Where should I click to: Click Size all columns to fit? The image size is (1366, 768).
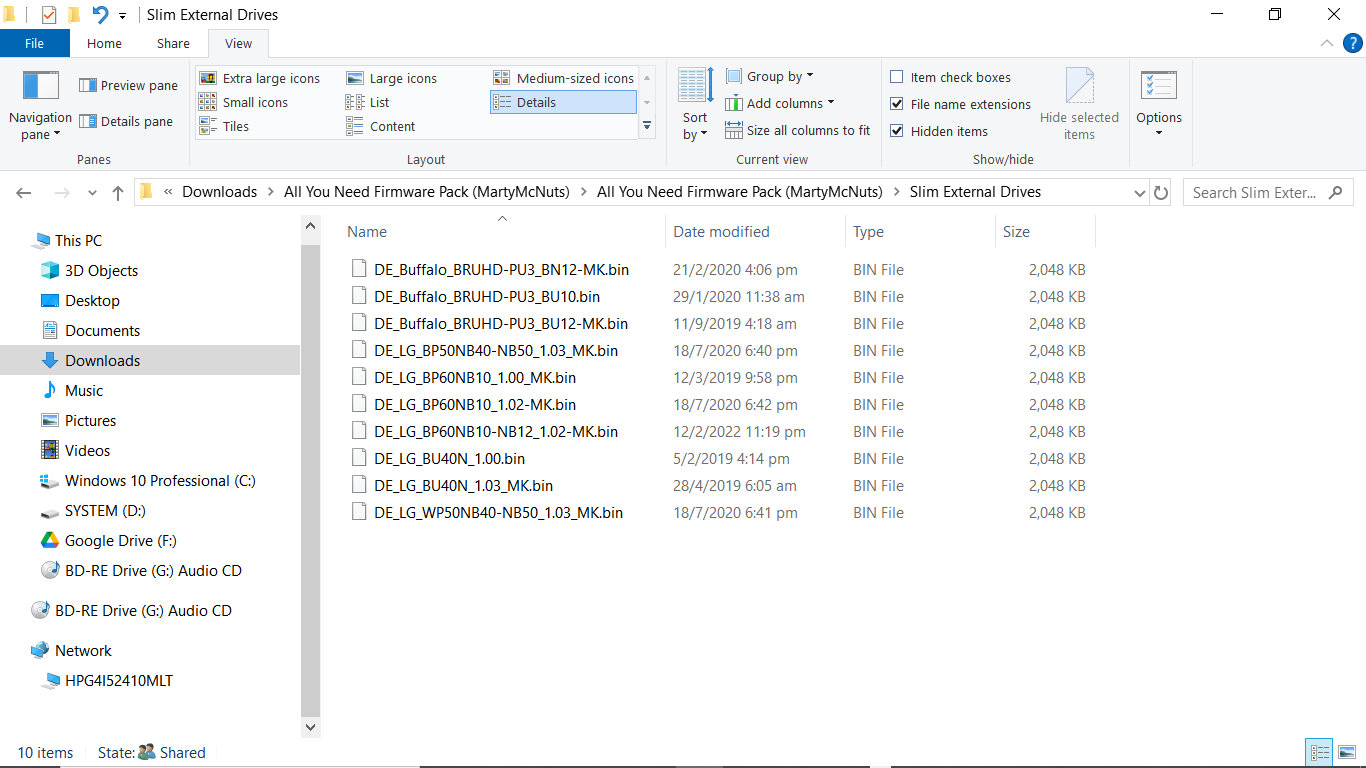797,131
